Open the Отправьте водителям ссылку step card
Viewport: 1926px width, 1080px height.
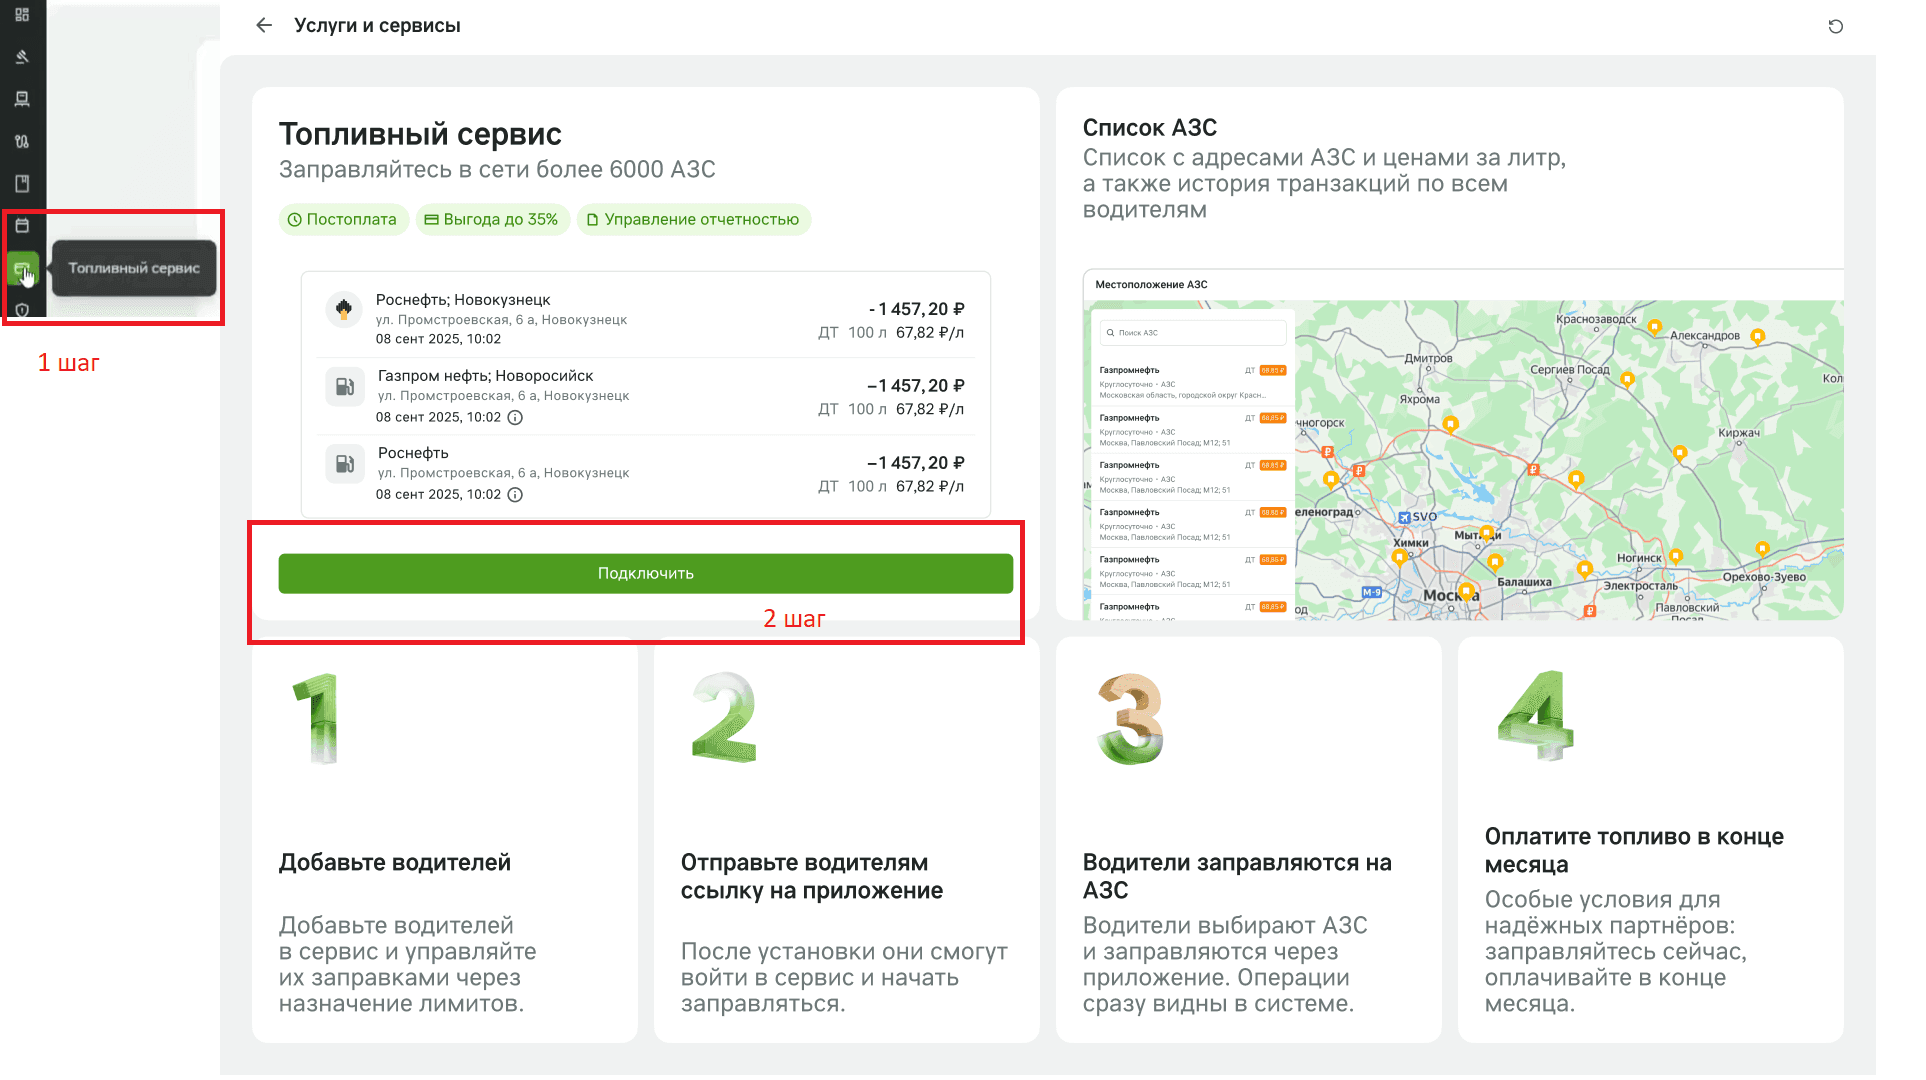pos(847,840)
